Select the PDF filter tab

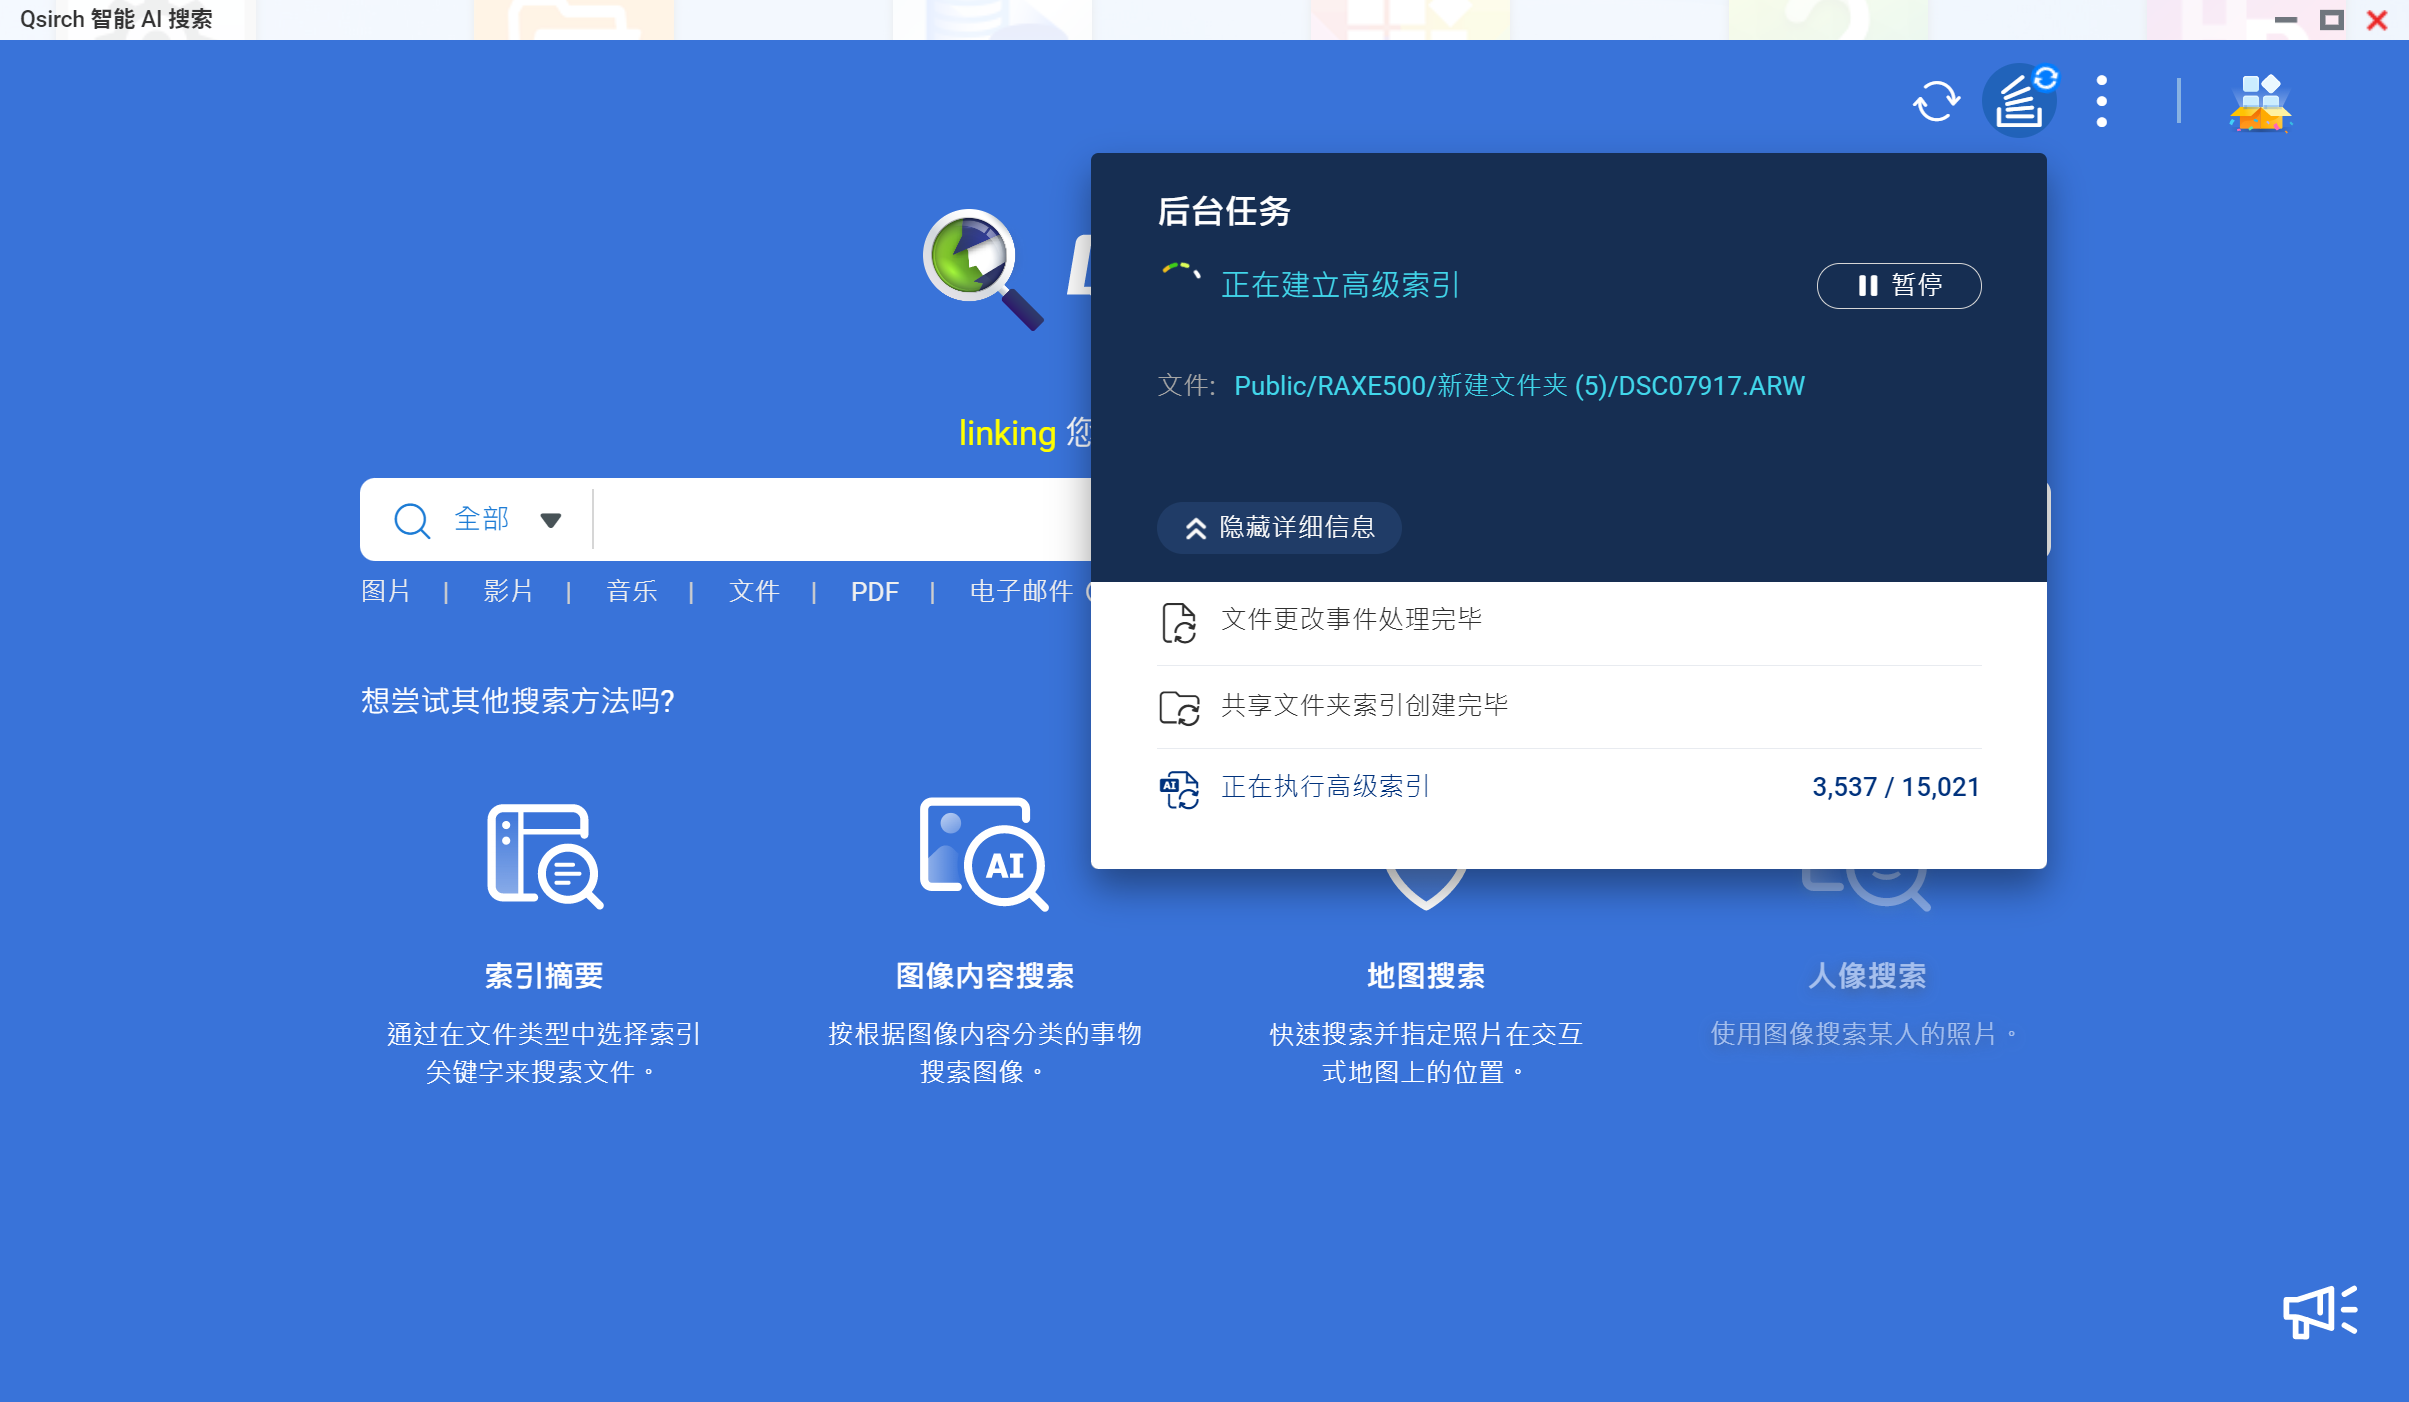click(874, 591)
